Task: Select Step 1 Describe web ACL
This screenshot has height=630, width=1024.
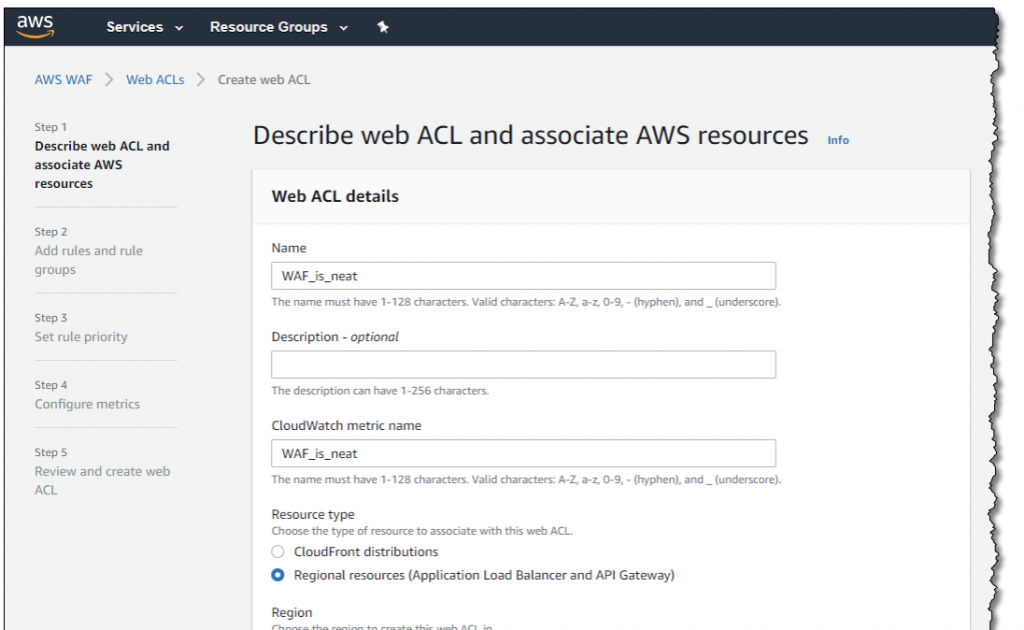Action: click(102, 165)
